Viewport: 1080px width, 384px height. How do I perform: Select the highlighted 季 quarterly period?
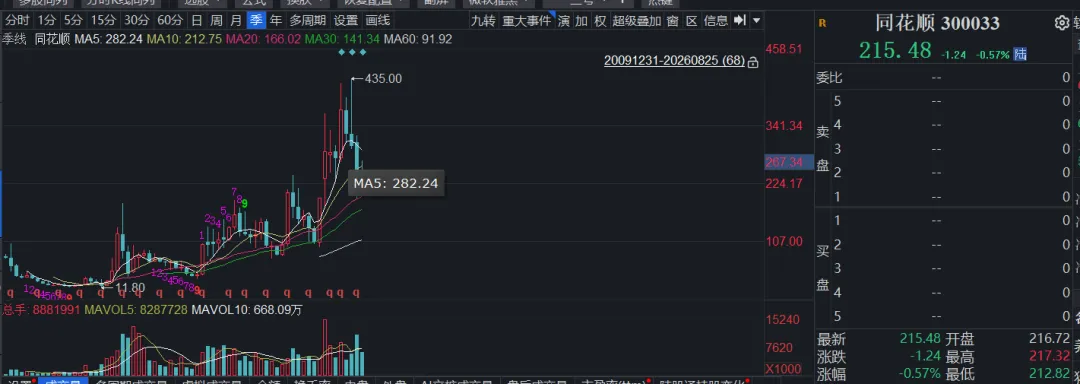click(256, 20)
